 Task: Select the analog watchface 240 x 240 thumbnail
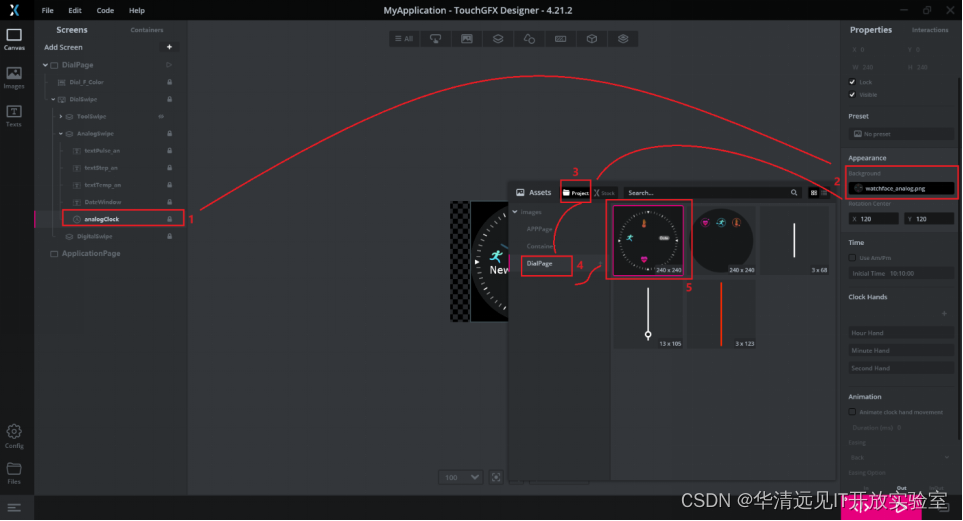648,240
